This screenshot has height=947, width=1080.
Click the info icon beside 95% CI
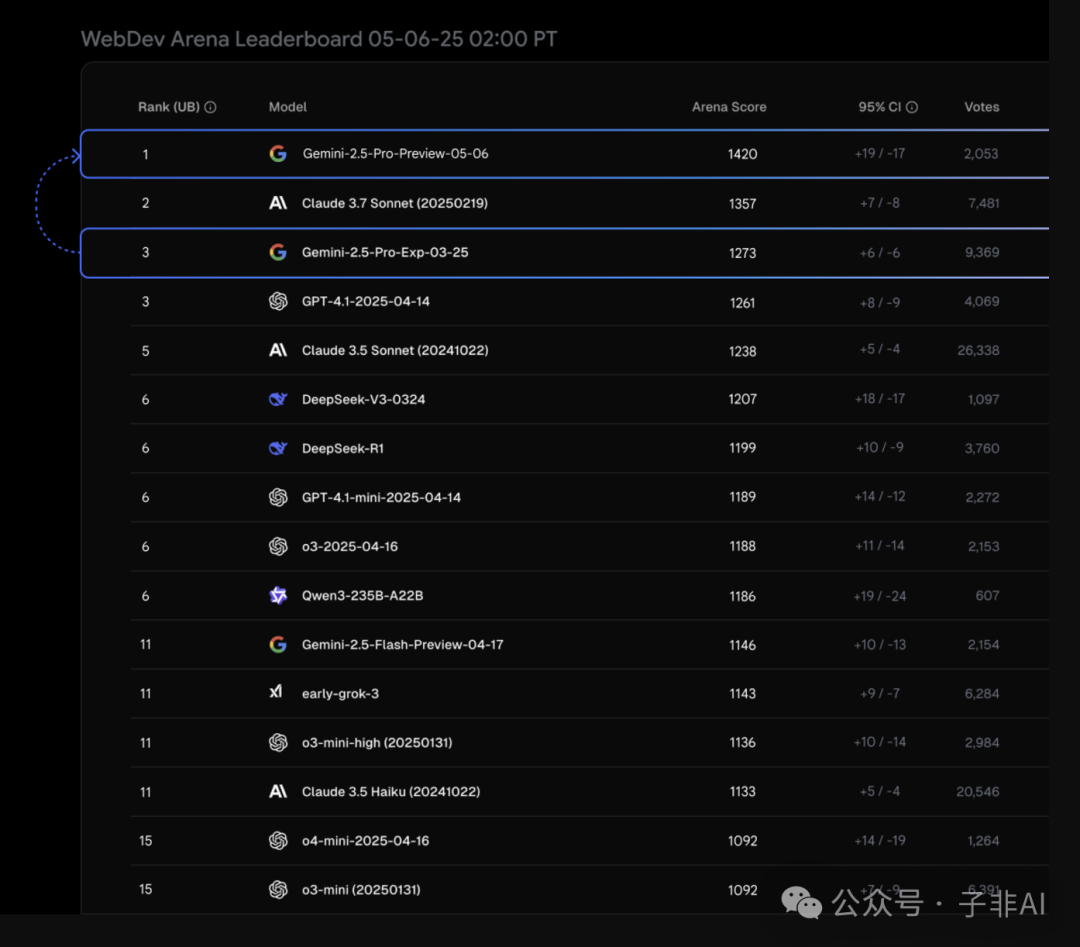point(912,107)
